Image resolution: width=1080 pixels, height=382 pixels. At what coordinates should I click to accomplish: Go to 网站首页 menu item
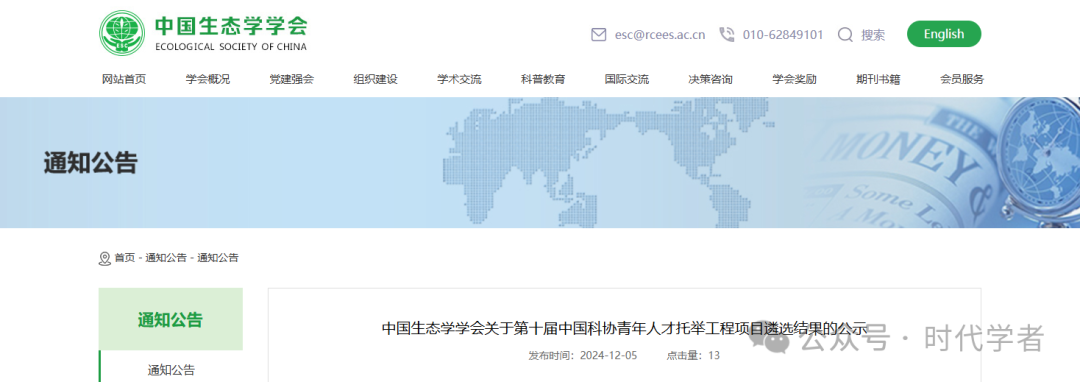click(x=124, y=79)
